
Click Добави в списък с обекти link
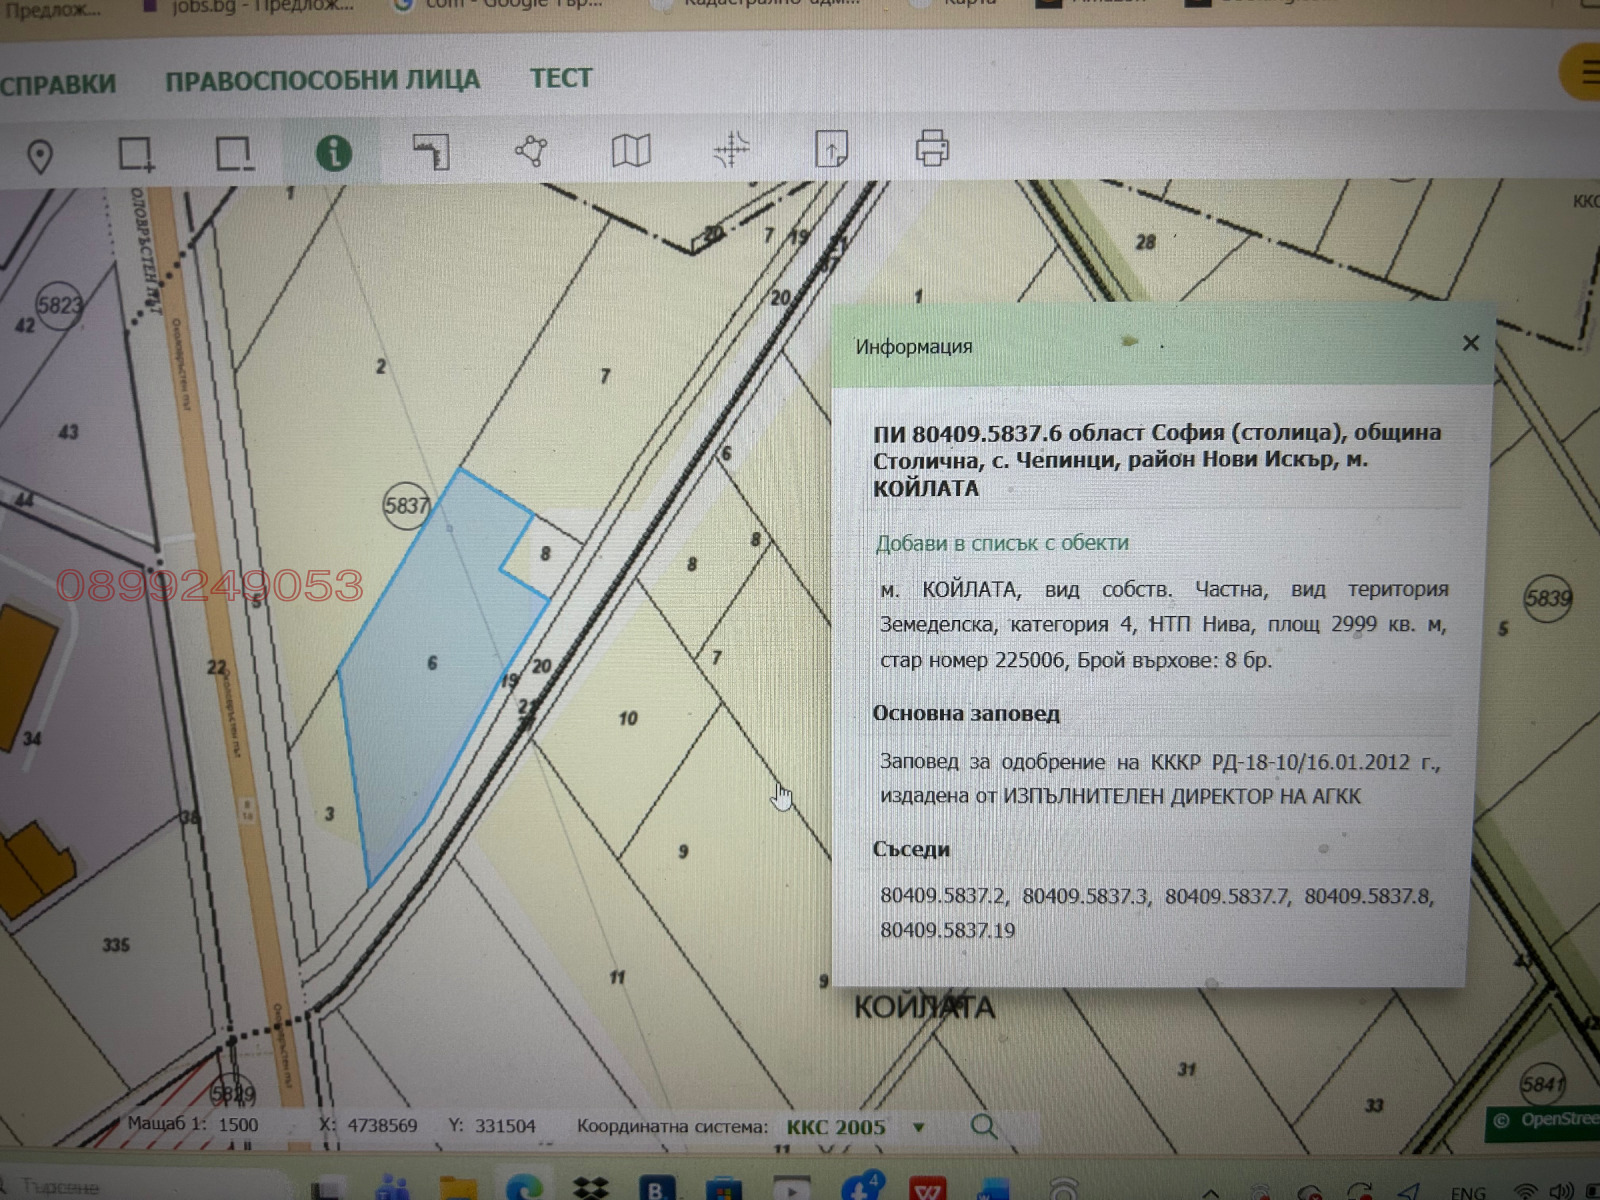1000,543
